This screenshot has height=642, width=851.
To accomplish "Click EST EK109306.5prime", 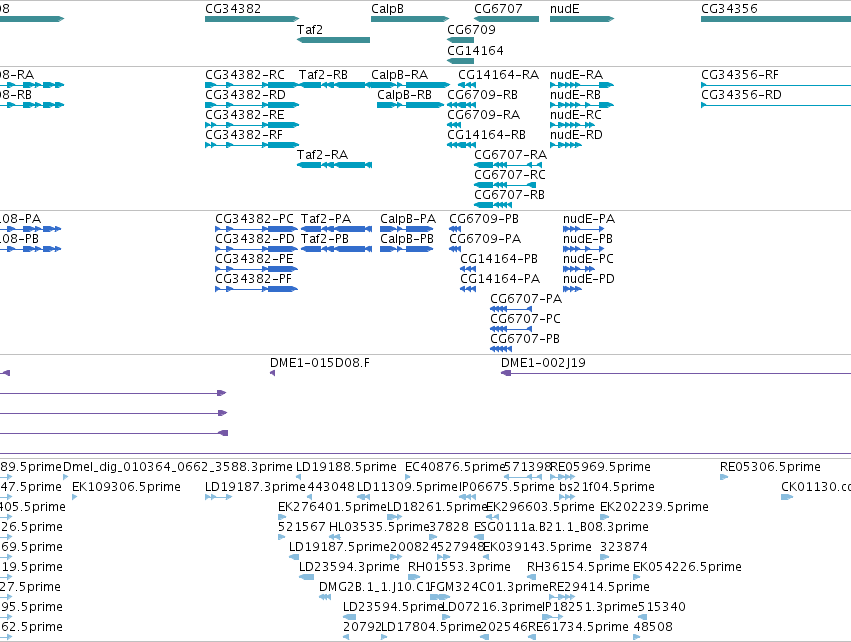I will tap(126, 487).
